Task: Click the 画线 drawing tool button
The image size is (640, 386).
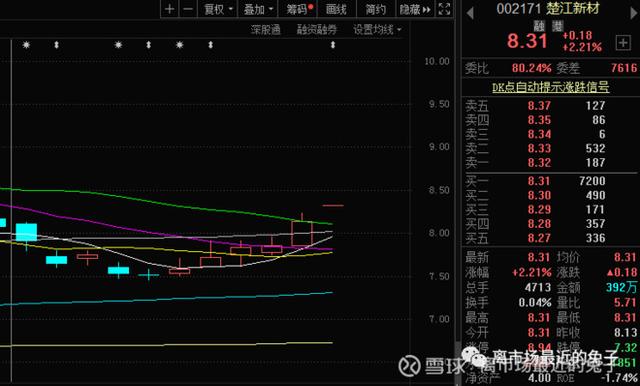Action: pyautogui.click(x=336, y=9)
